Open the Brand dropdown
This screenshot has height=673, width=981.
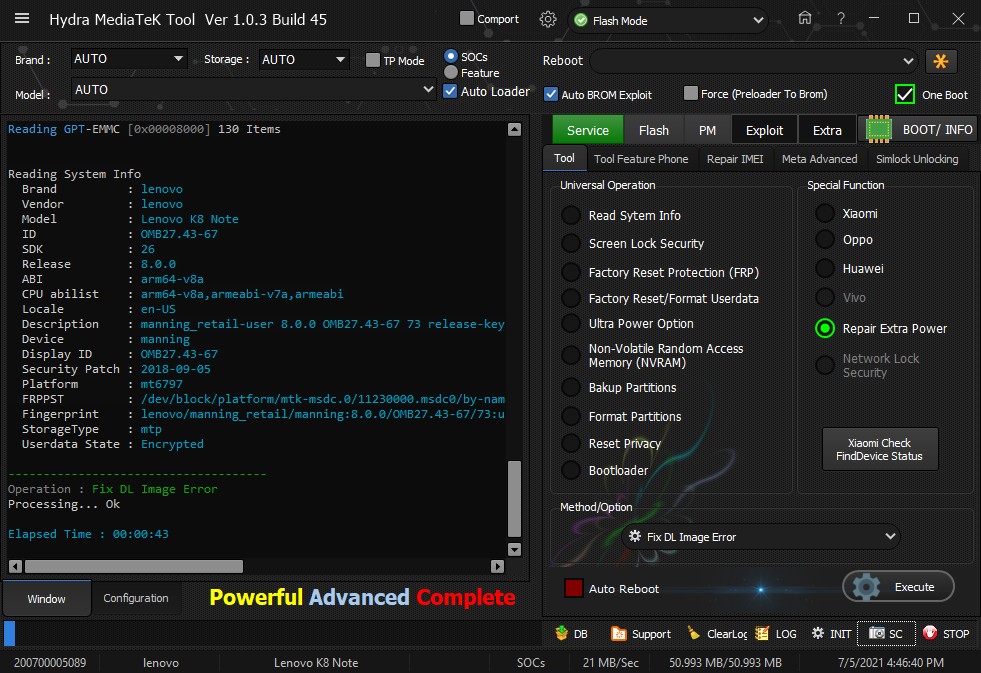click(x=129, y=59)
